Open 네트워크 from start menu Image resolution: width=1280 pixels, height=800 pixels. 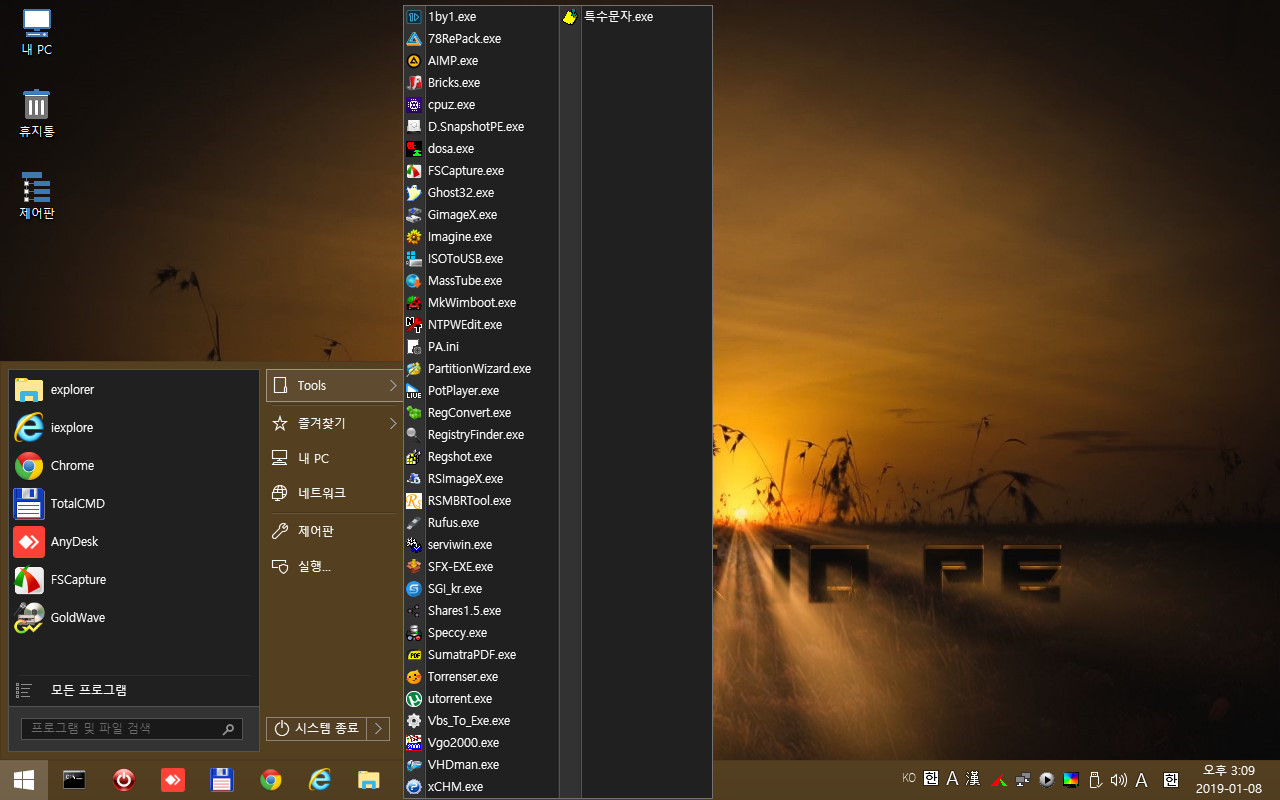click(334, 493)
